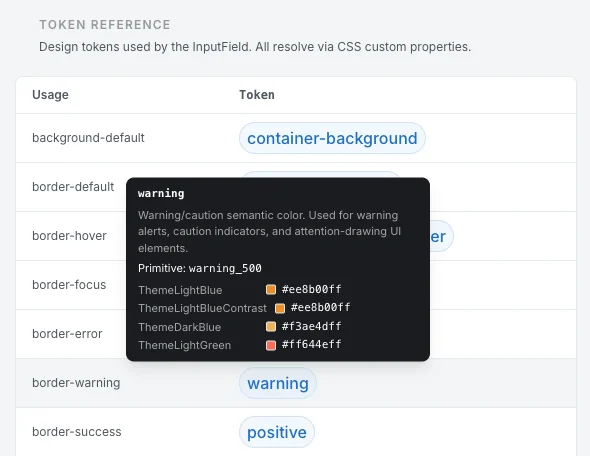Click hex value #ff644eff

[312, 344]
